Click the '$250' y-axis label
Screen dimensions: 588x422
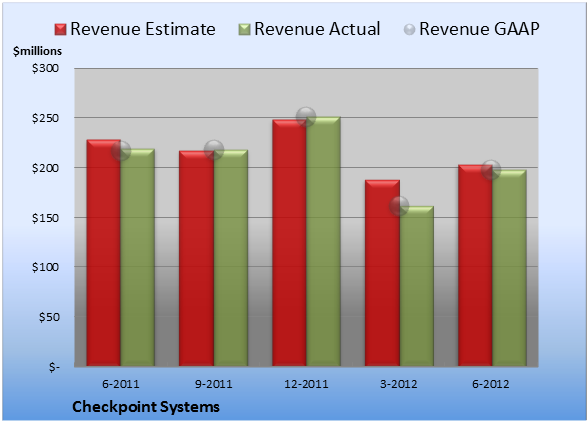45,118
